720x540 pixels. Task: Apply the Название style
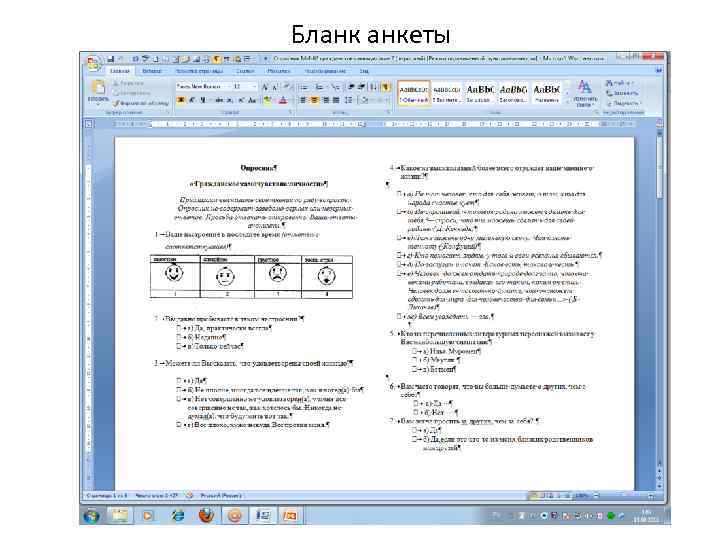(546, 93)
